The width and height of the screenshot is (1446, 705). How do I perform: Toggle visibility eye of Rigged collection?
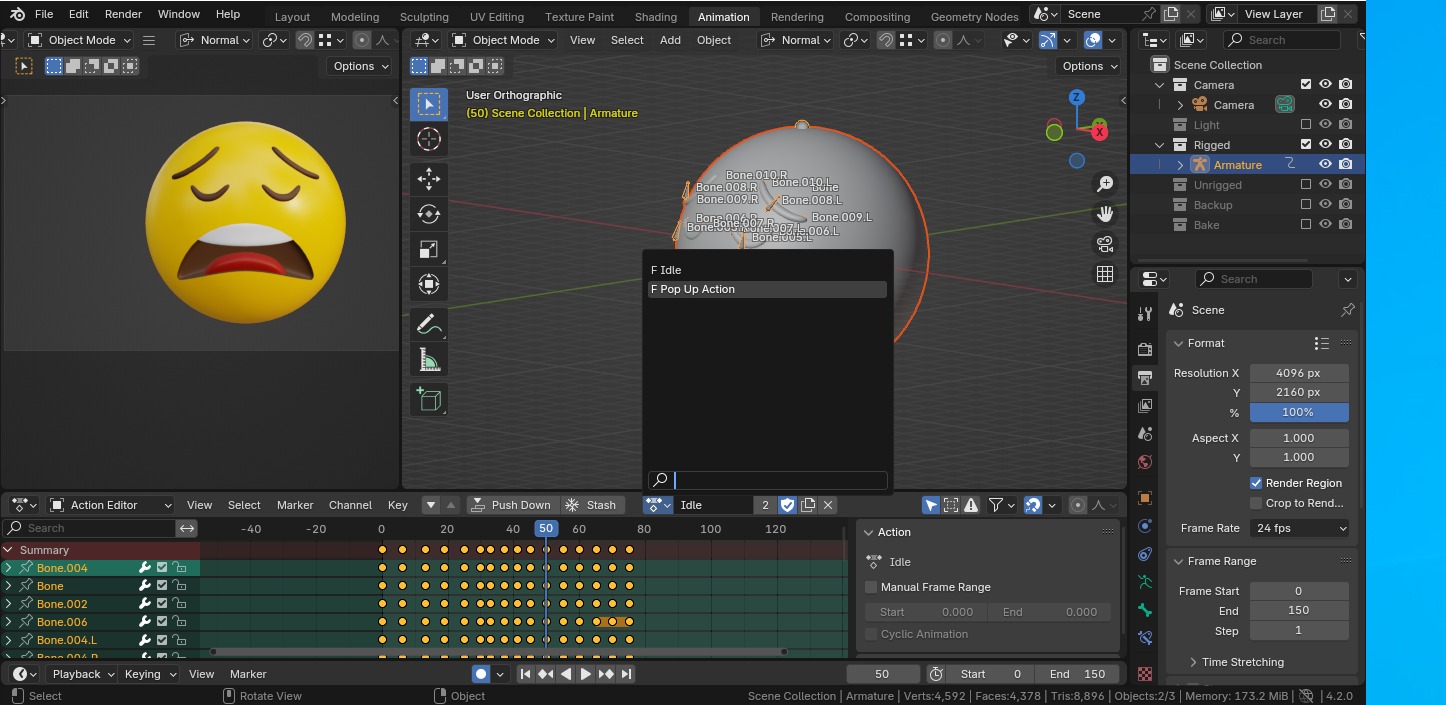(x=1325, y=145)
